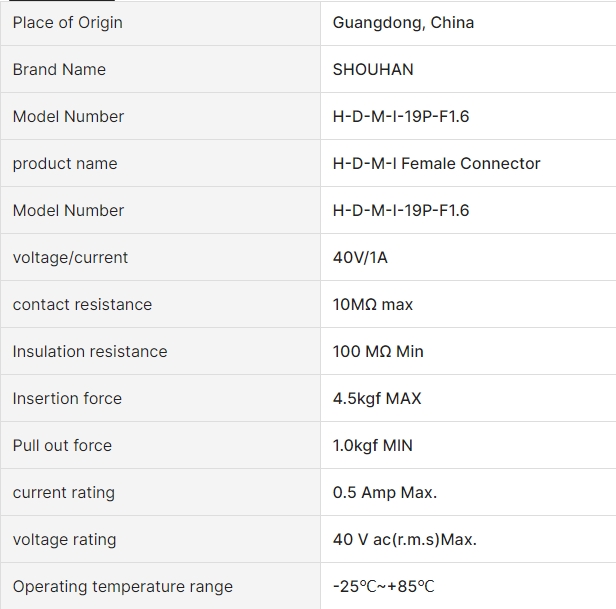Select the '-25℃~+85℃' temperature range value
Image resolution: width=616 pixels, height=609 pixels.
pos(383,587)
